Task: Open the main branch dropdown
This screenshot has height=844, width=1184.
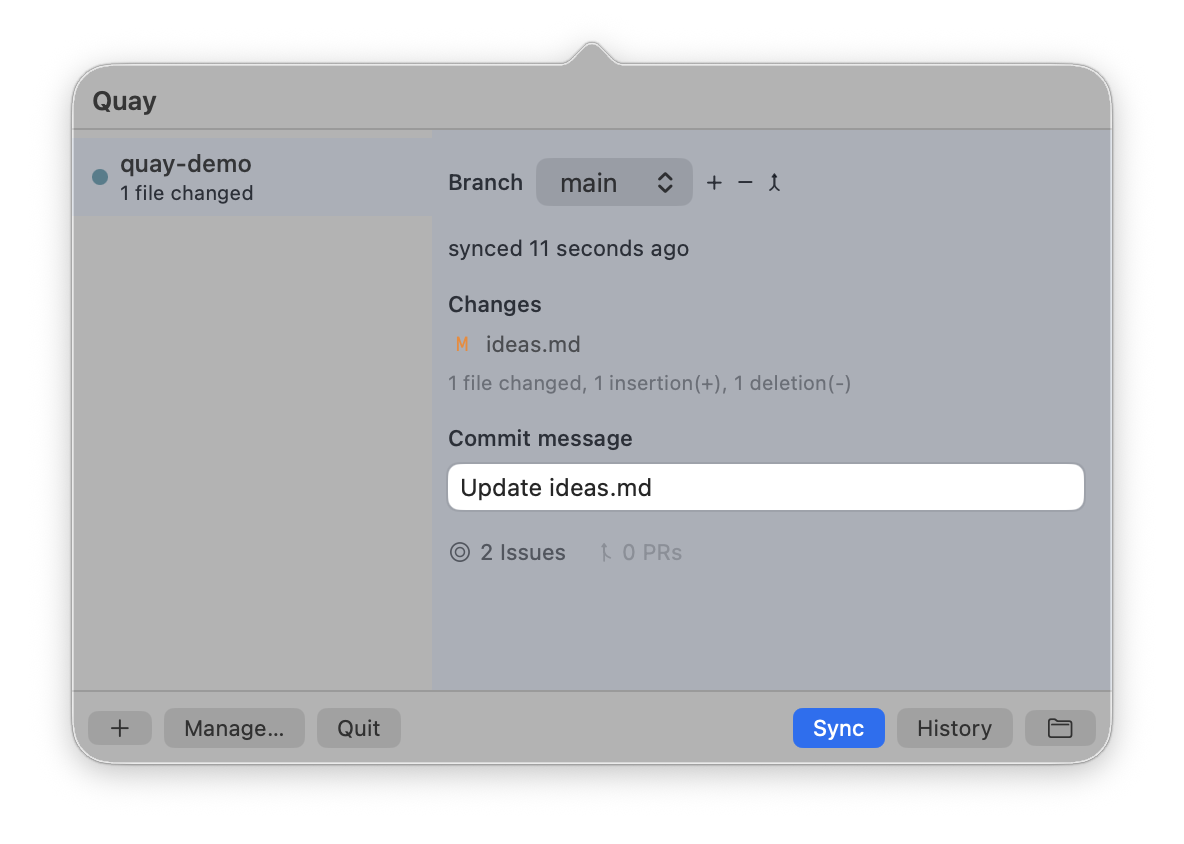Action: (x=614, y=183)
